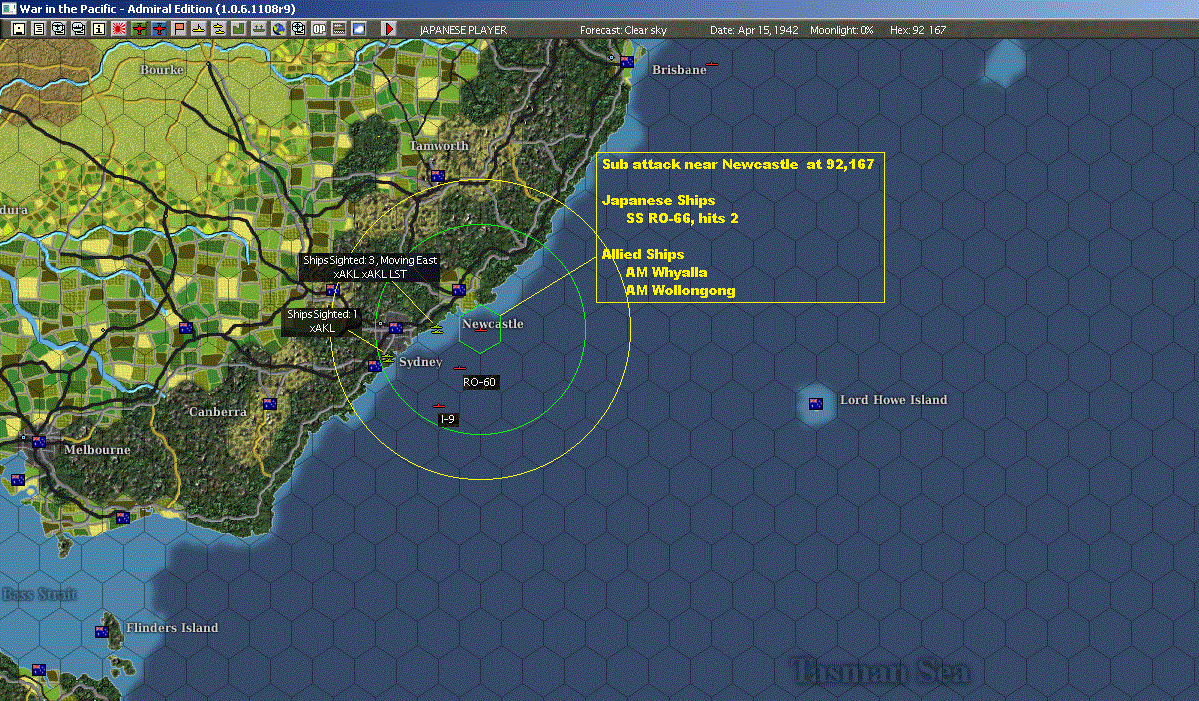Click the Sydney map label
The image size is (1199, 701).
421,362
